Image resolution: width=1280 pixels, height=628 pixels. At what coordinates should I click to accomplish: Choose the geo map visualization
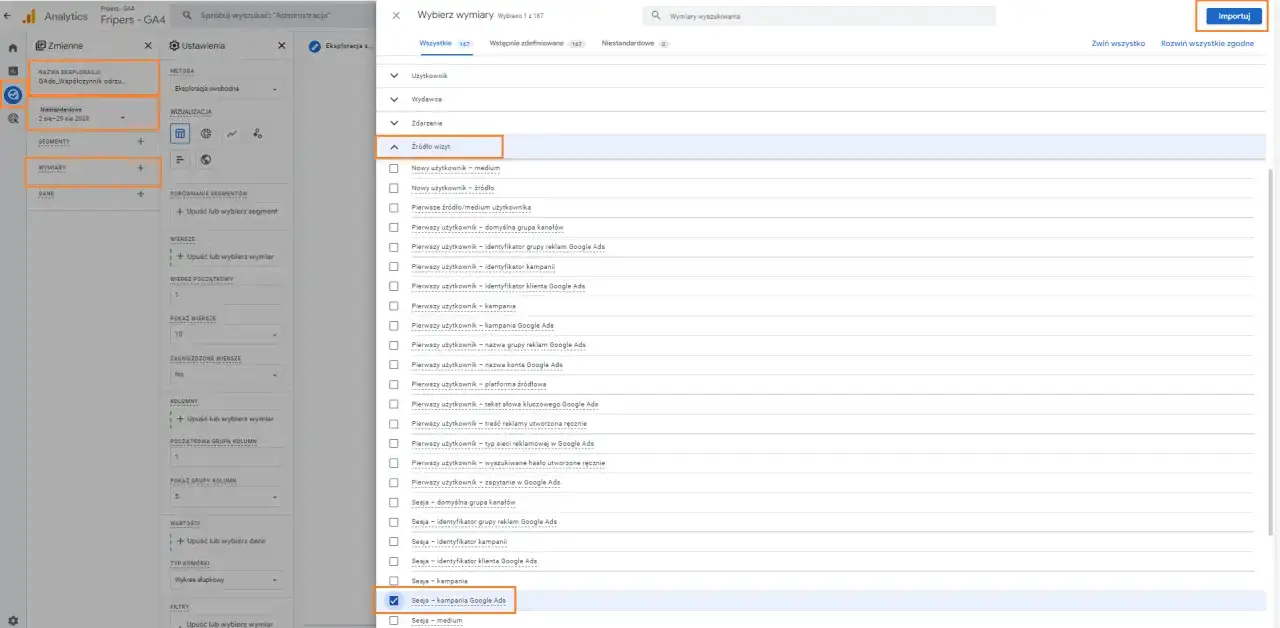tap(206, 159)
